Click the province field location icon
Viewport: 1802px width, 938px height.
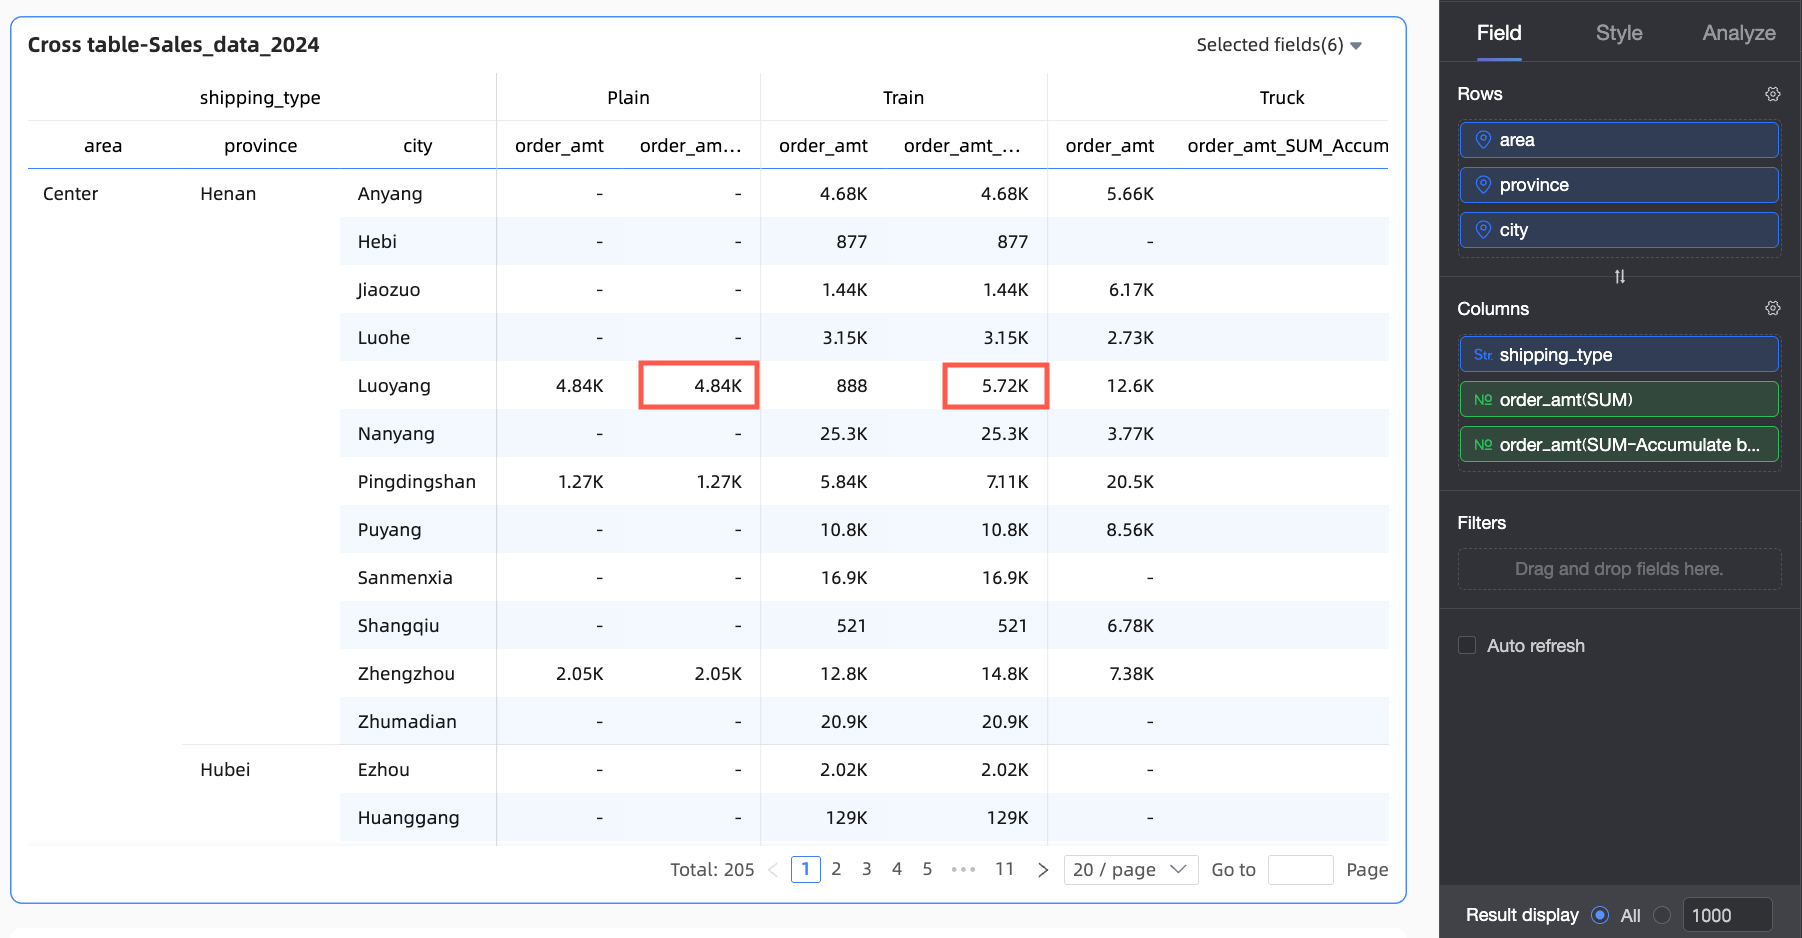[x=1483, y=185]
